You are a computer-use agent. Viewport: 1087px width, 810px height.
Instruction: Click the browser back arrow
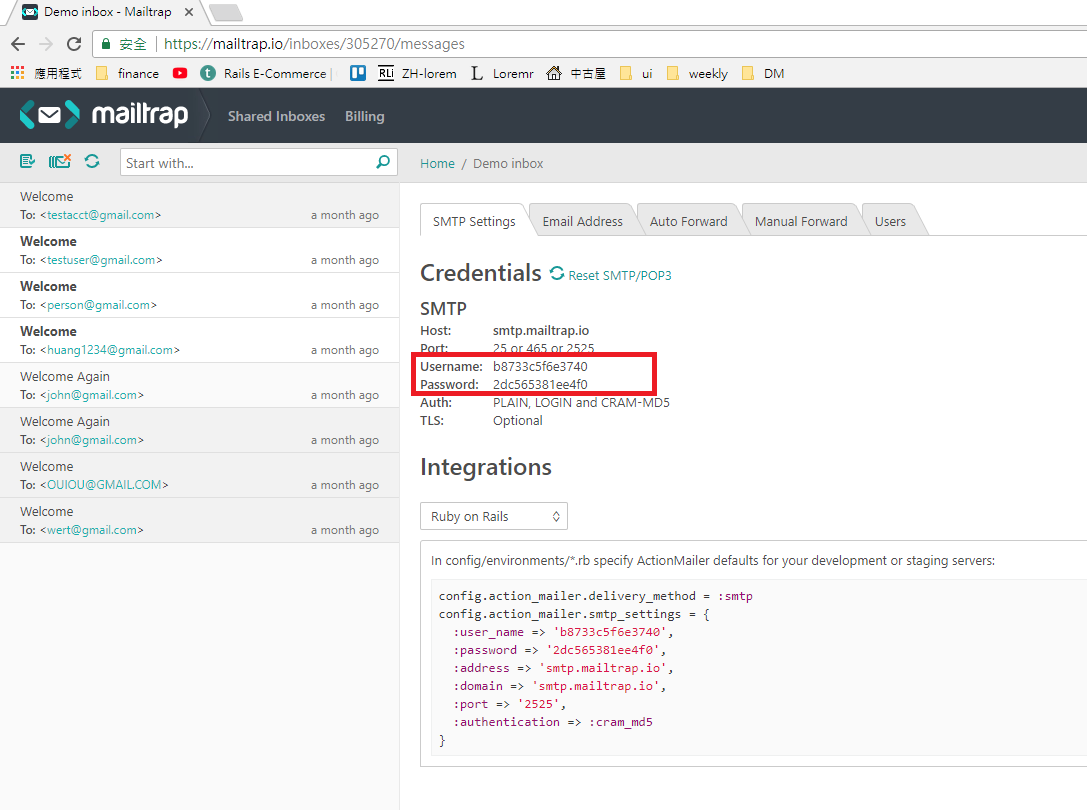pos(18,43)
